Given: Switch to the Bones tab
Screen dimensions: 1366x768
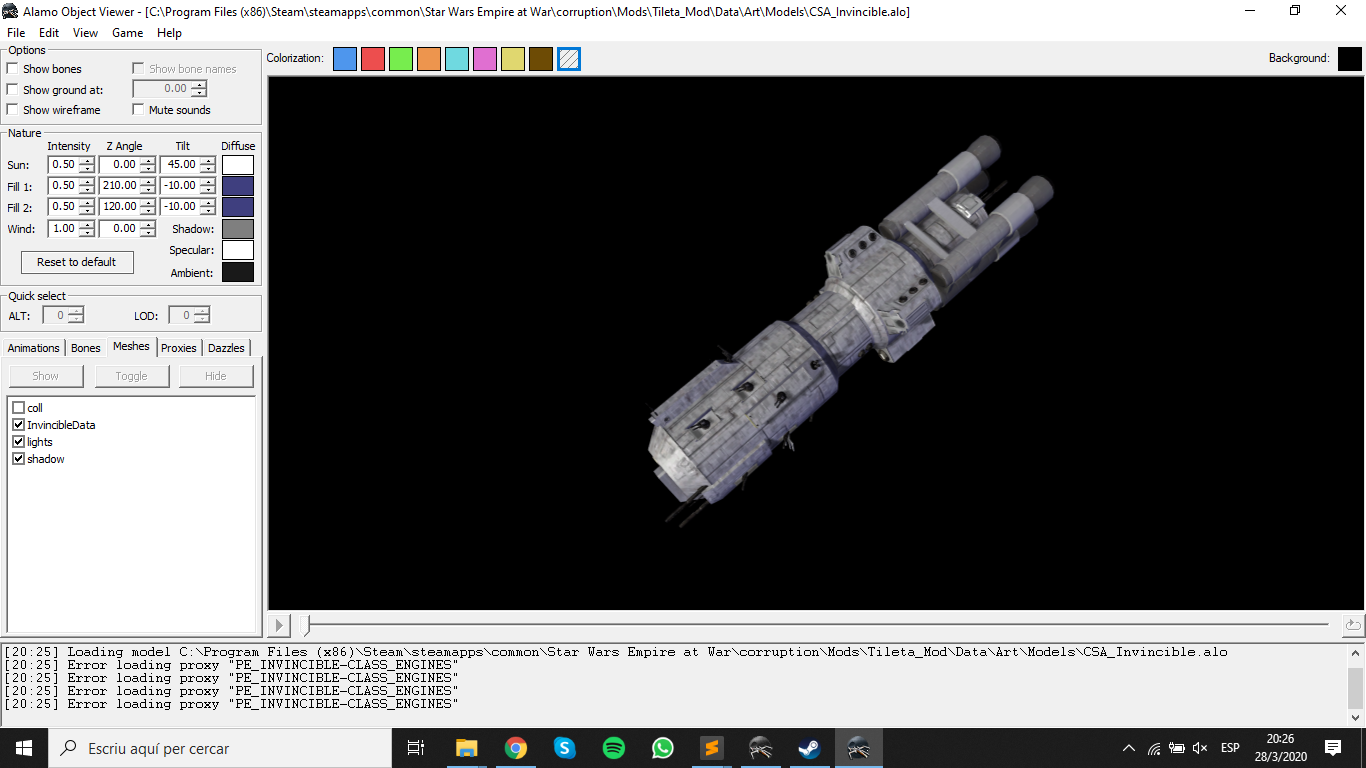Looking at the screenshot, I should tap(86, 348).
